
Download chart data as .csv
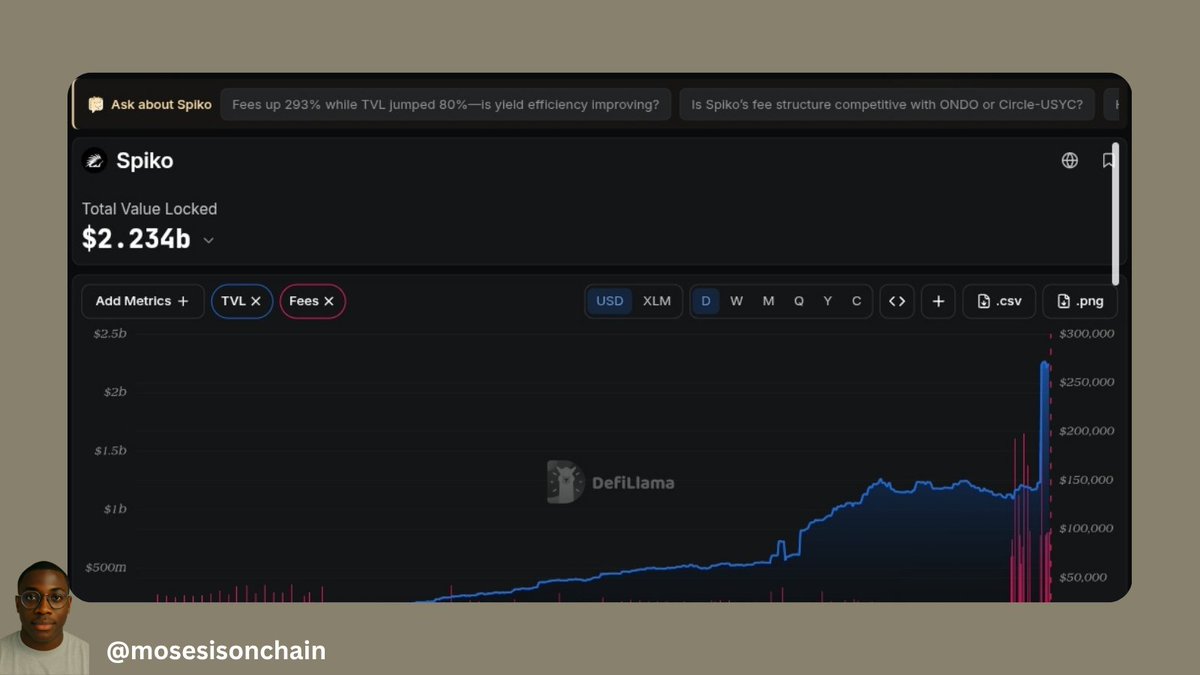[x=999, y=301]
